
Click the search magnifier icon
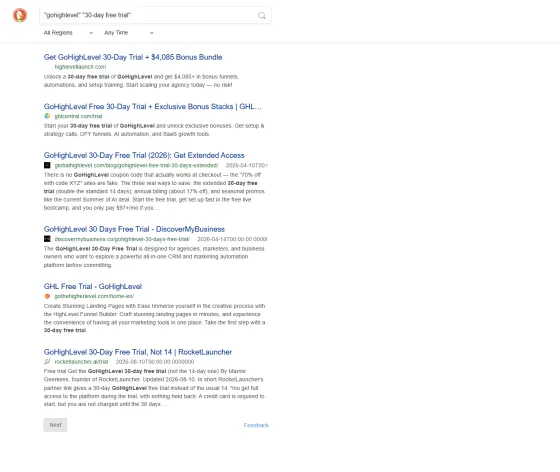262,15
